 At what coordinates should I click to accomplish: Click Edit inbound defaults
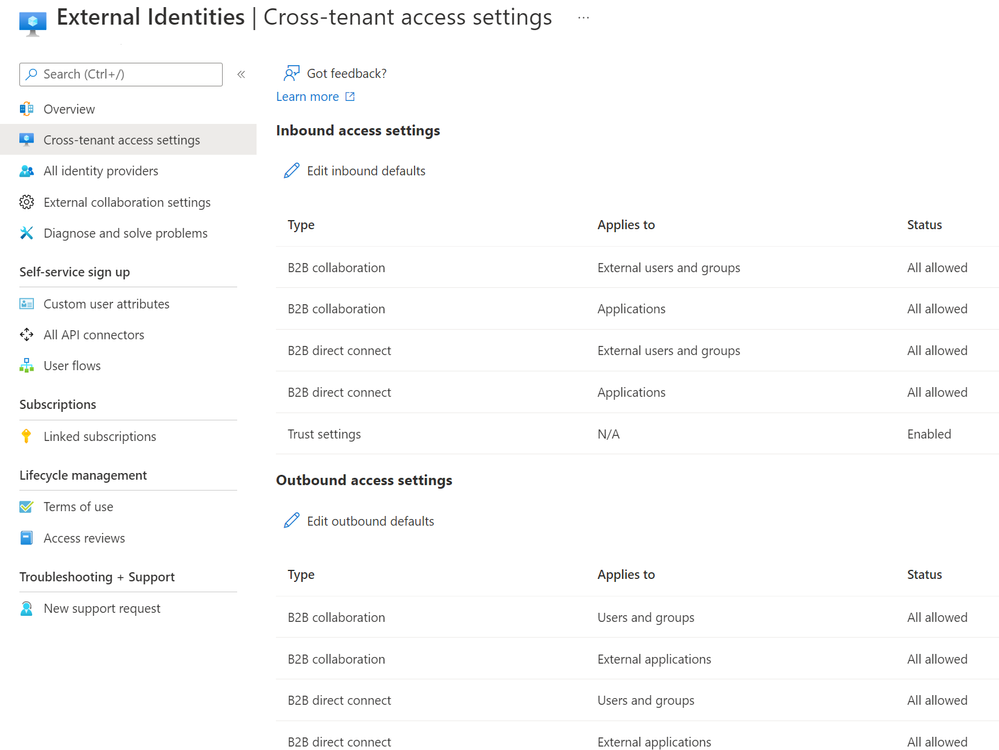tap(355, 171)
